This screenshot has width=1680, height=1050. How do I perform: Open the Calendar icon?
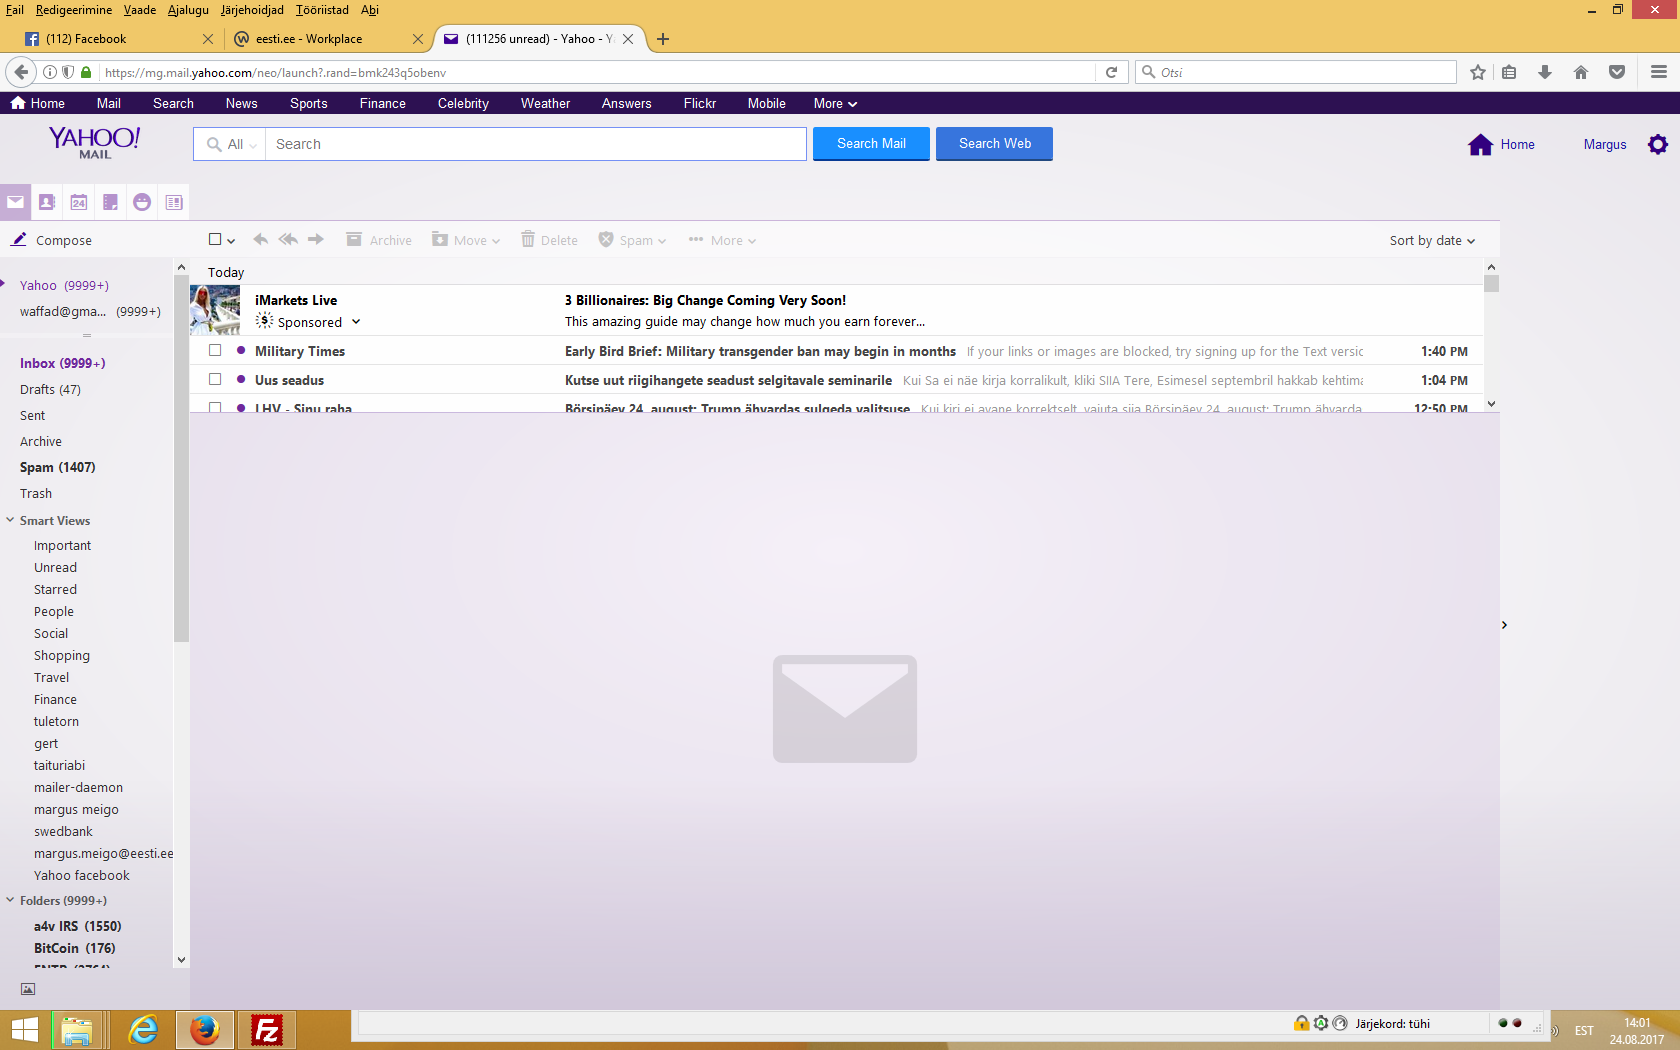[x=79, y=202]
